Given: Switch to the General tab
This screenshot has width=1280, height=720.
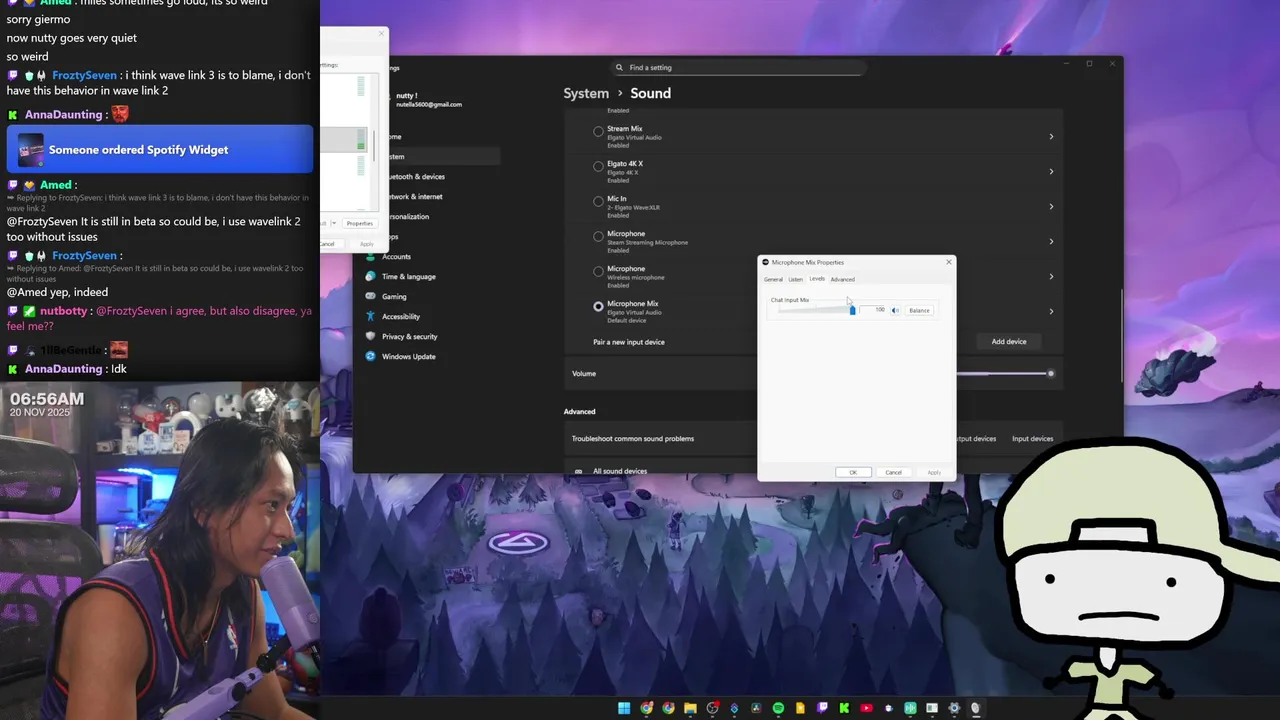Looking at the screenshot, I should coord(773,279).
